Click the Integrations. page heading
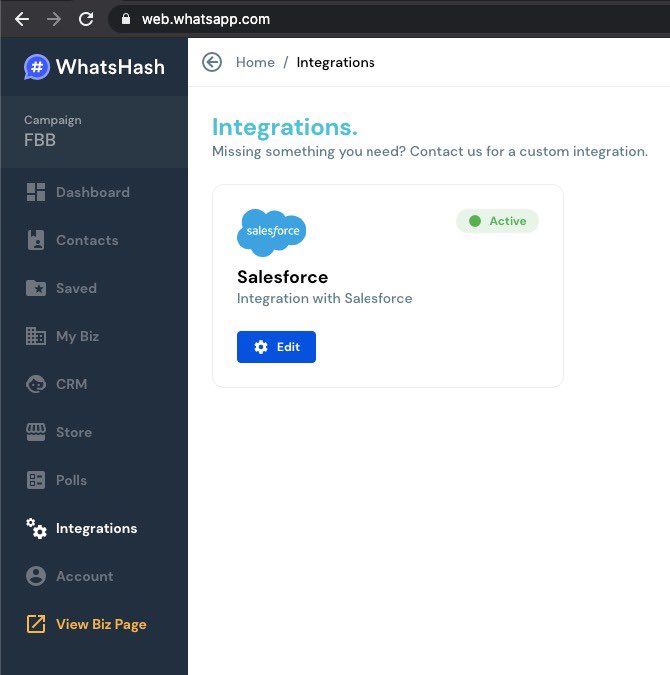The height and width of the screenshot is (675, 670). pyautogui.click(x=285, y=128)
